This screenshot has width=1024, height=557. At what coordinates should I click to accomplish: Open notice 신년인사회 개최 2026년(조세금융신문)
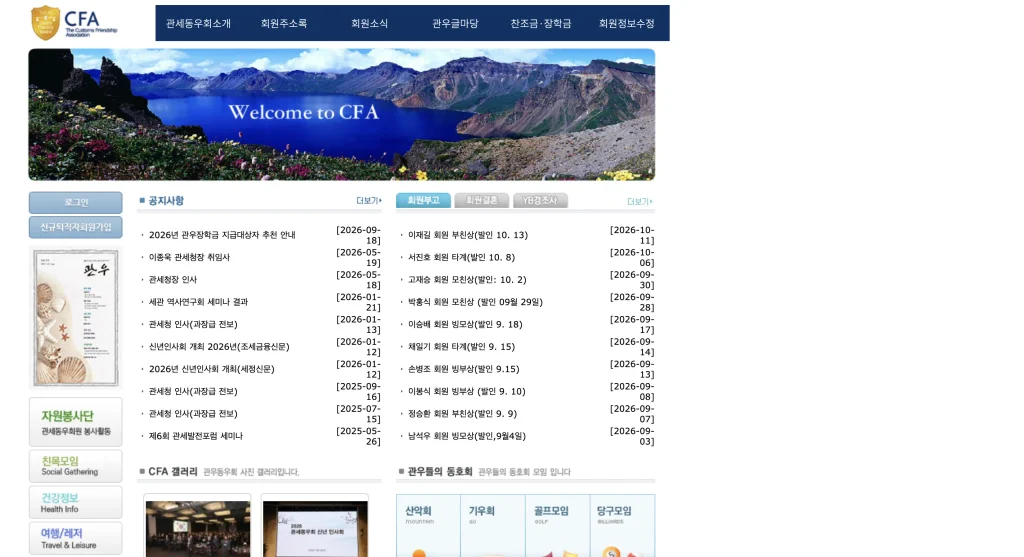[219, 347]
